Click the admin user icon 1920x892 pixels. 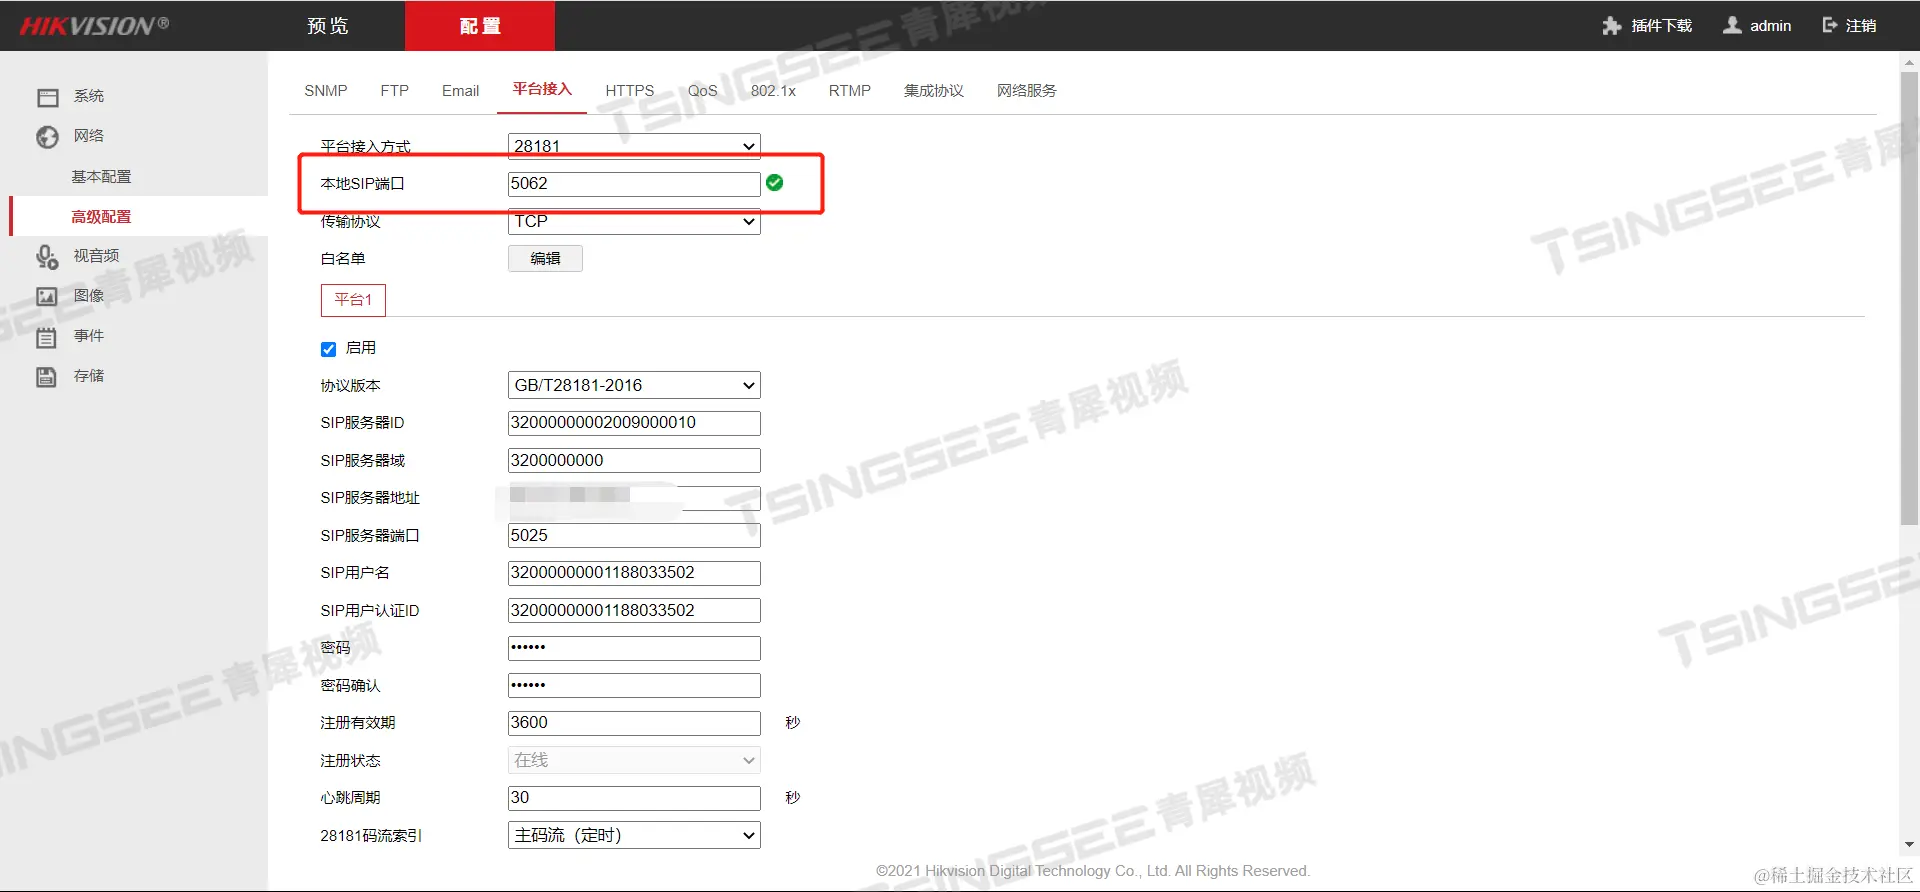(x=1732, y=25)
